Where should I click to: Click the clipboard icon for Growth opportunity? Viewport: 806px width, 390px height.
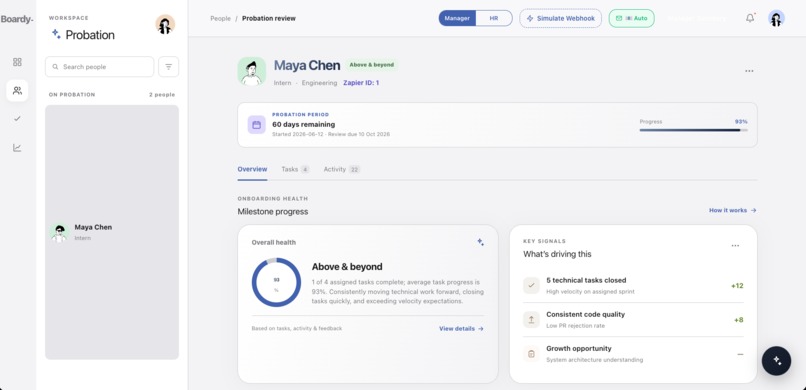point(532,354)
